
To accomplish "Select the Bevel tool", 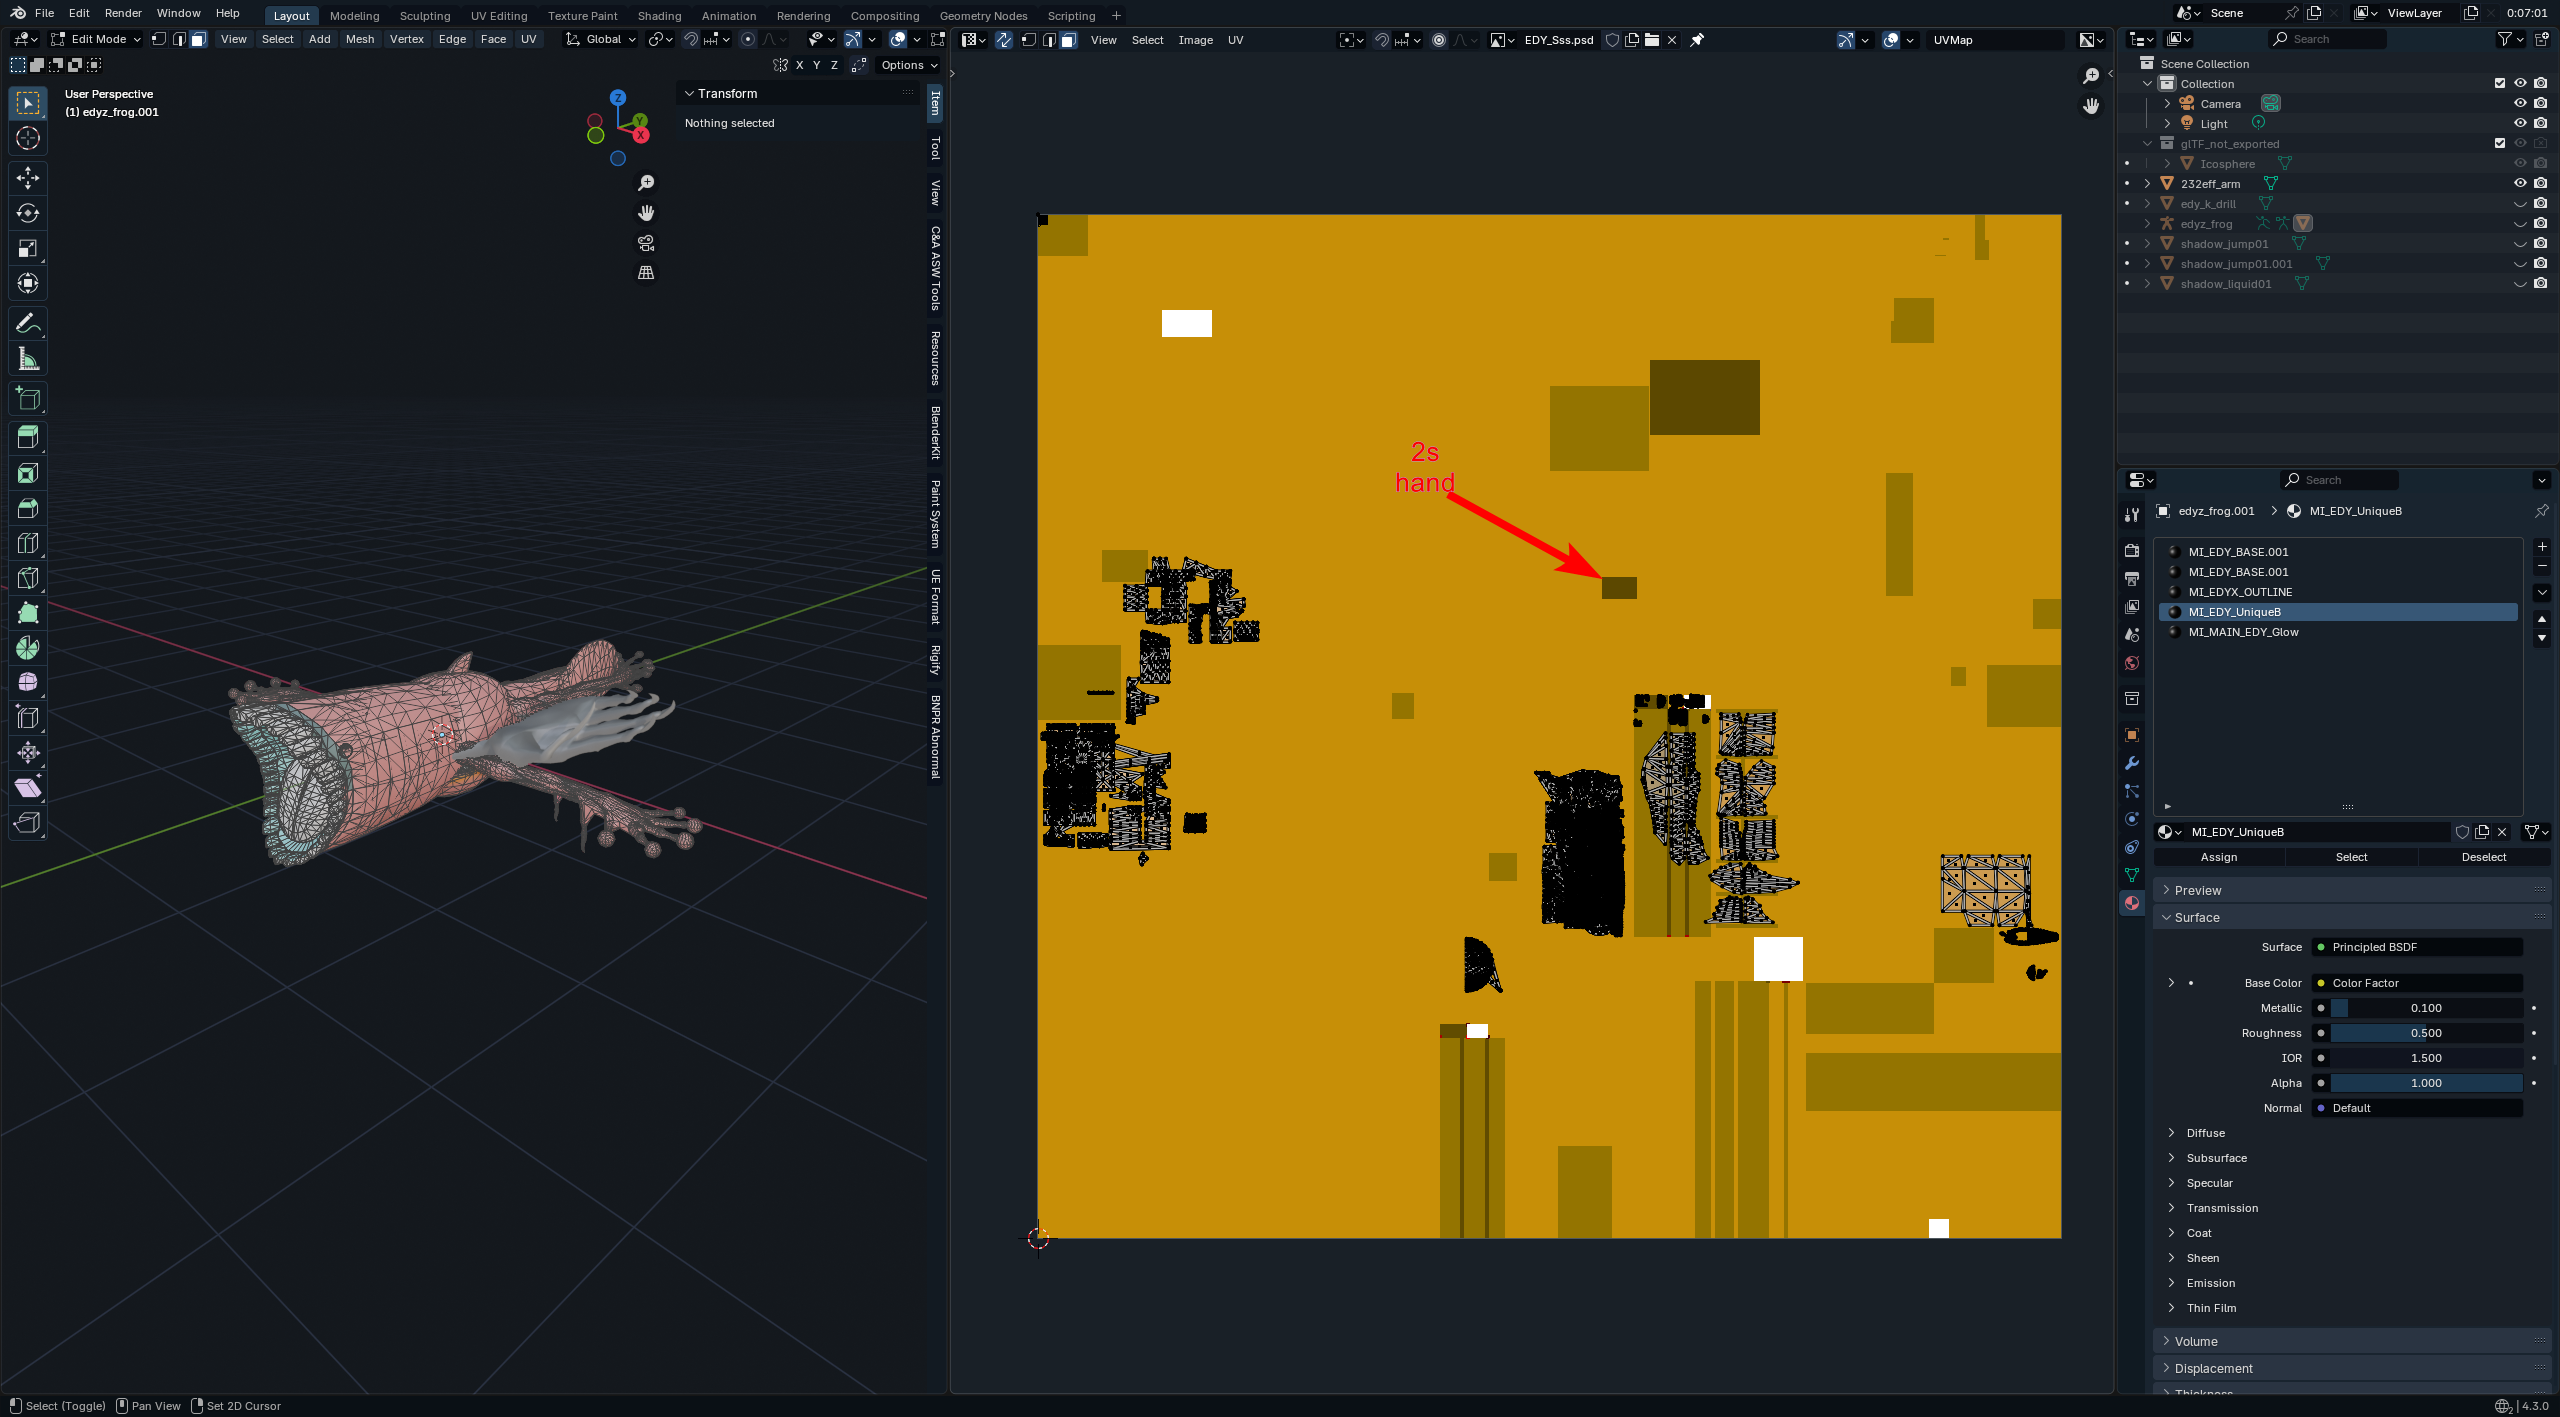I will 28,508.
